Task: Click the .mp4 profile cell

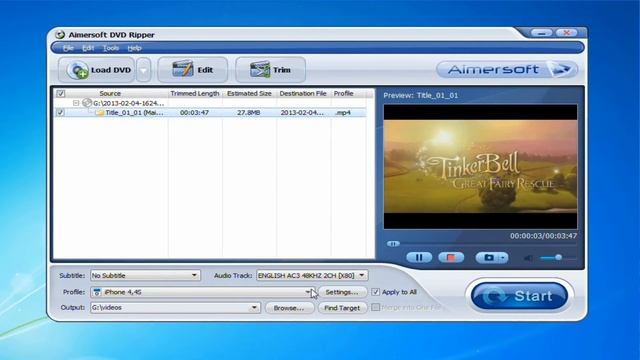Action: (x=343, y=113)
